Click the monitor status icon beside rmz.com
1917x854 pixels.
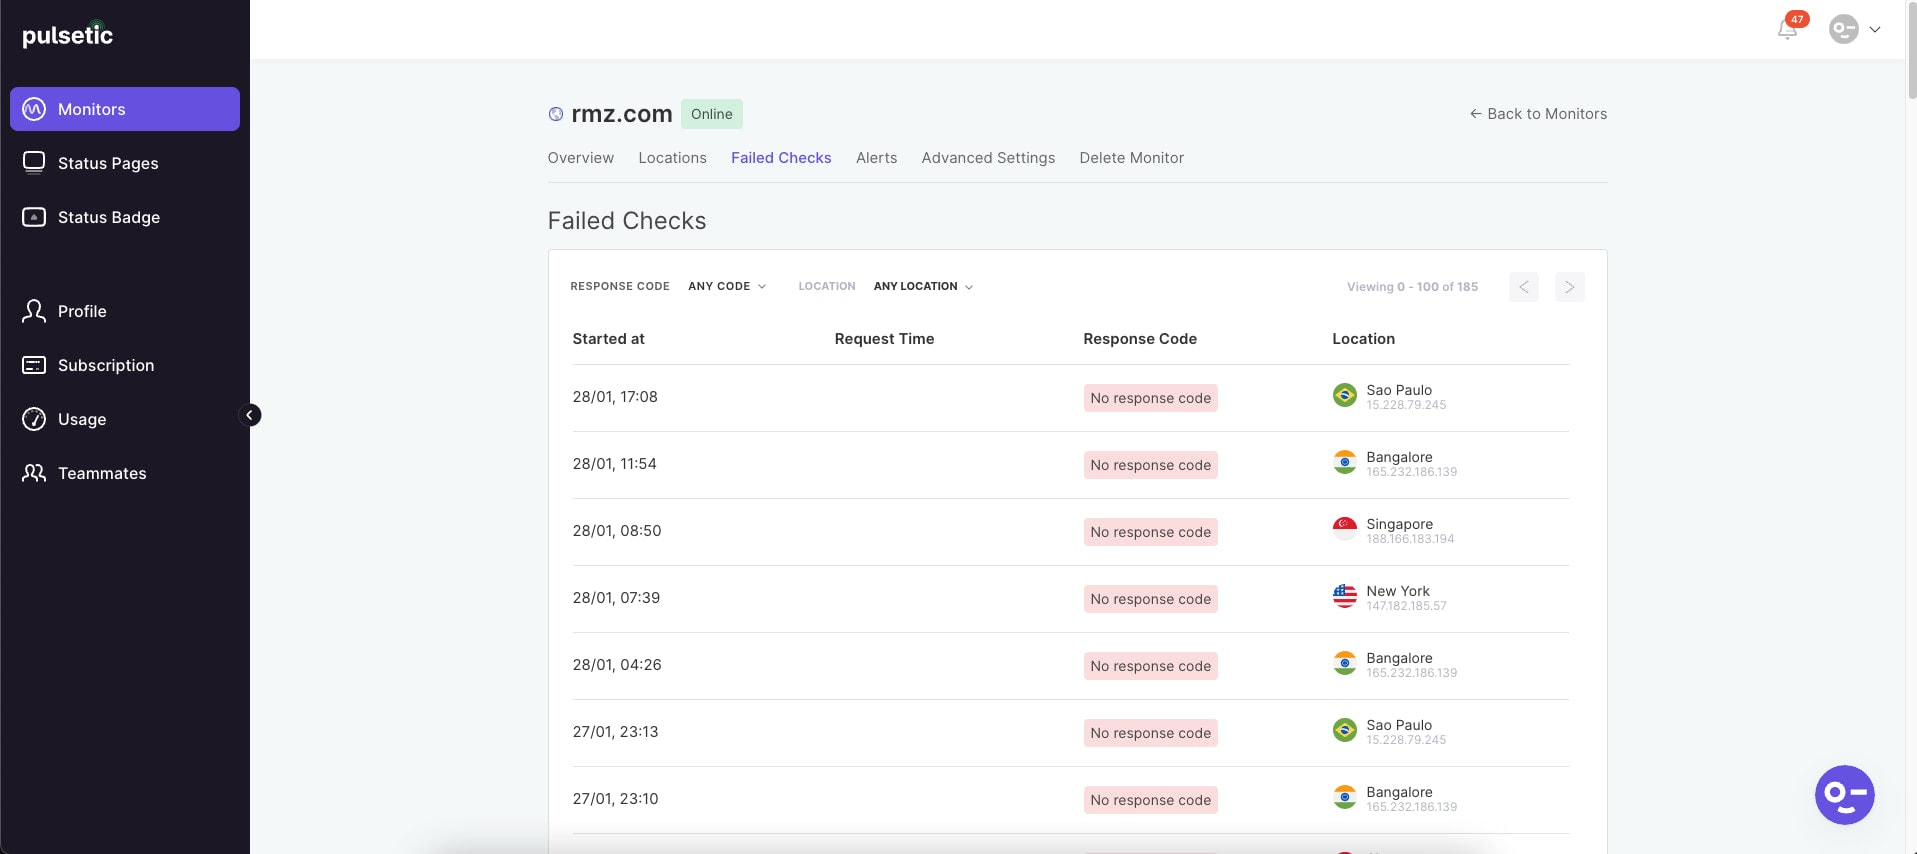click(556, 114)
